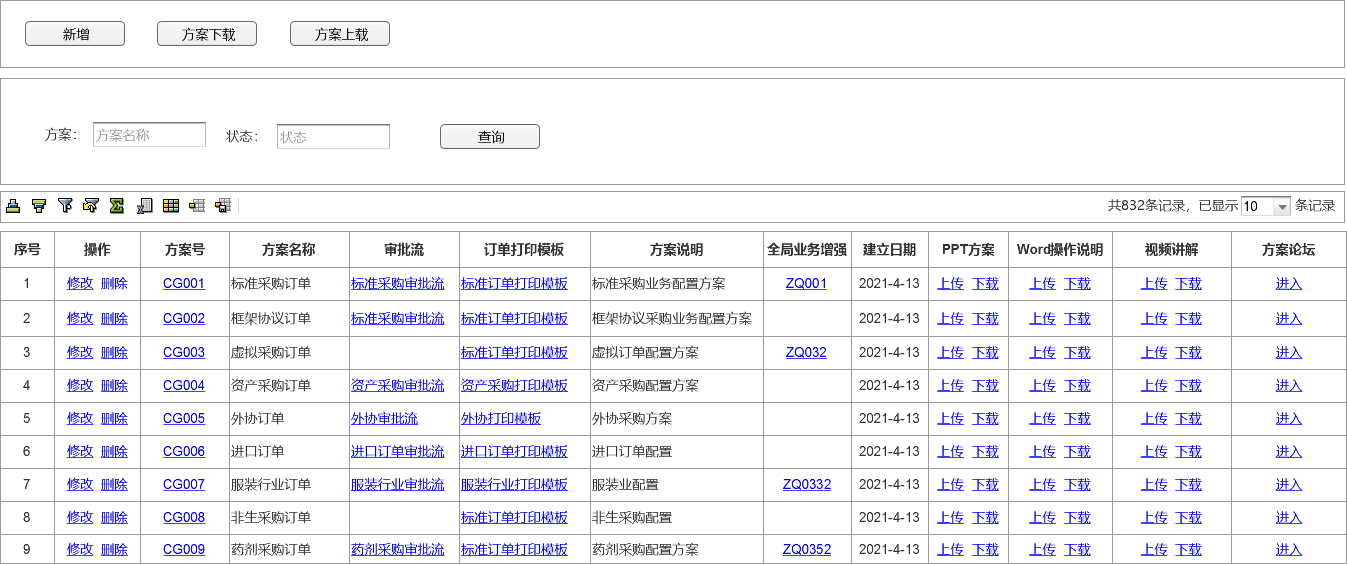Click 视频讲解 上传 in the CG007 row
The height and width of the screenshot is (564, 1347).
(x=1154, y=485)
